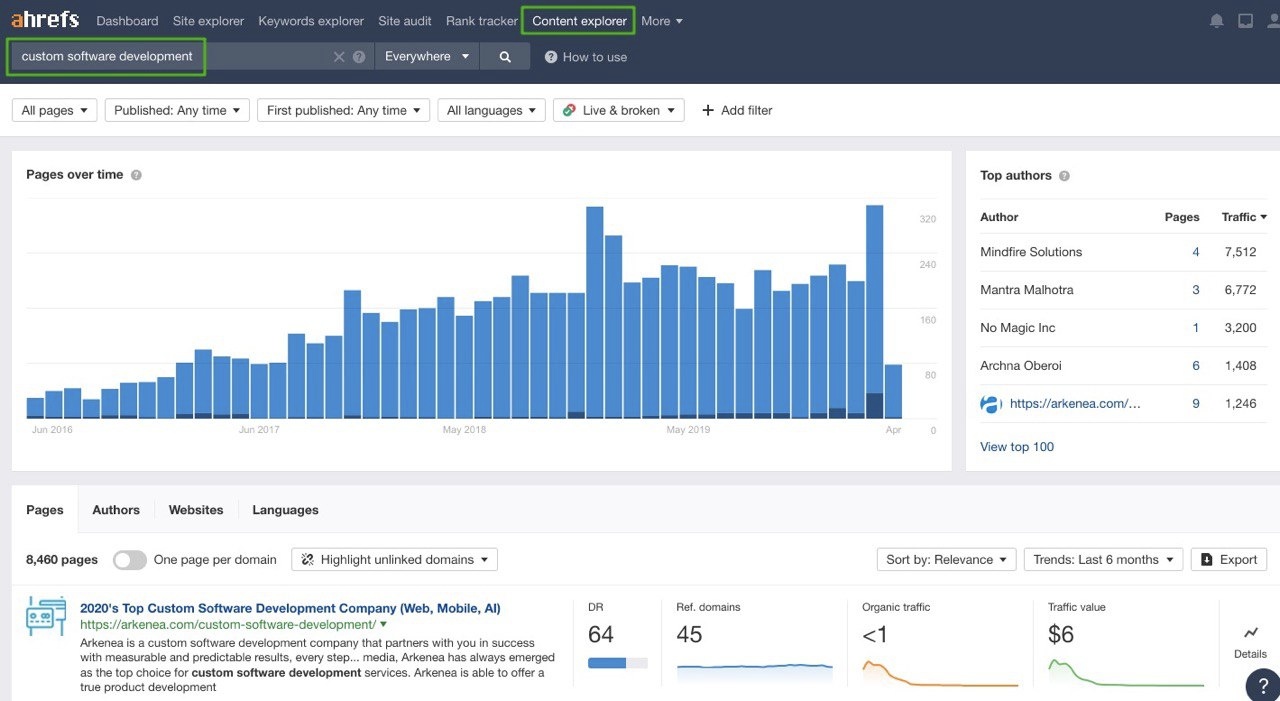Screen dimensions: 1280x701
Task: Open the Details trend icon
Action: pos(1250,633)
